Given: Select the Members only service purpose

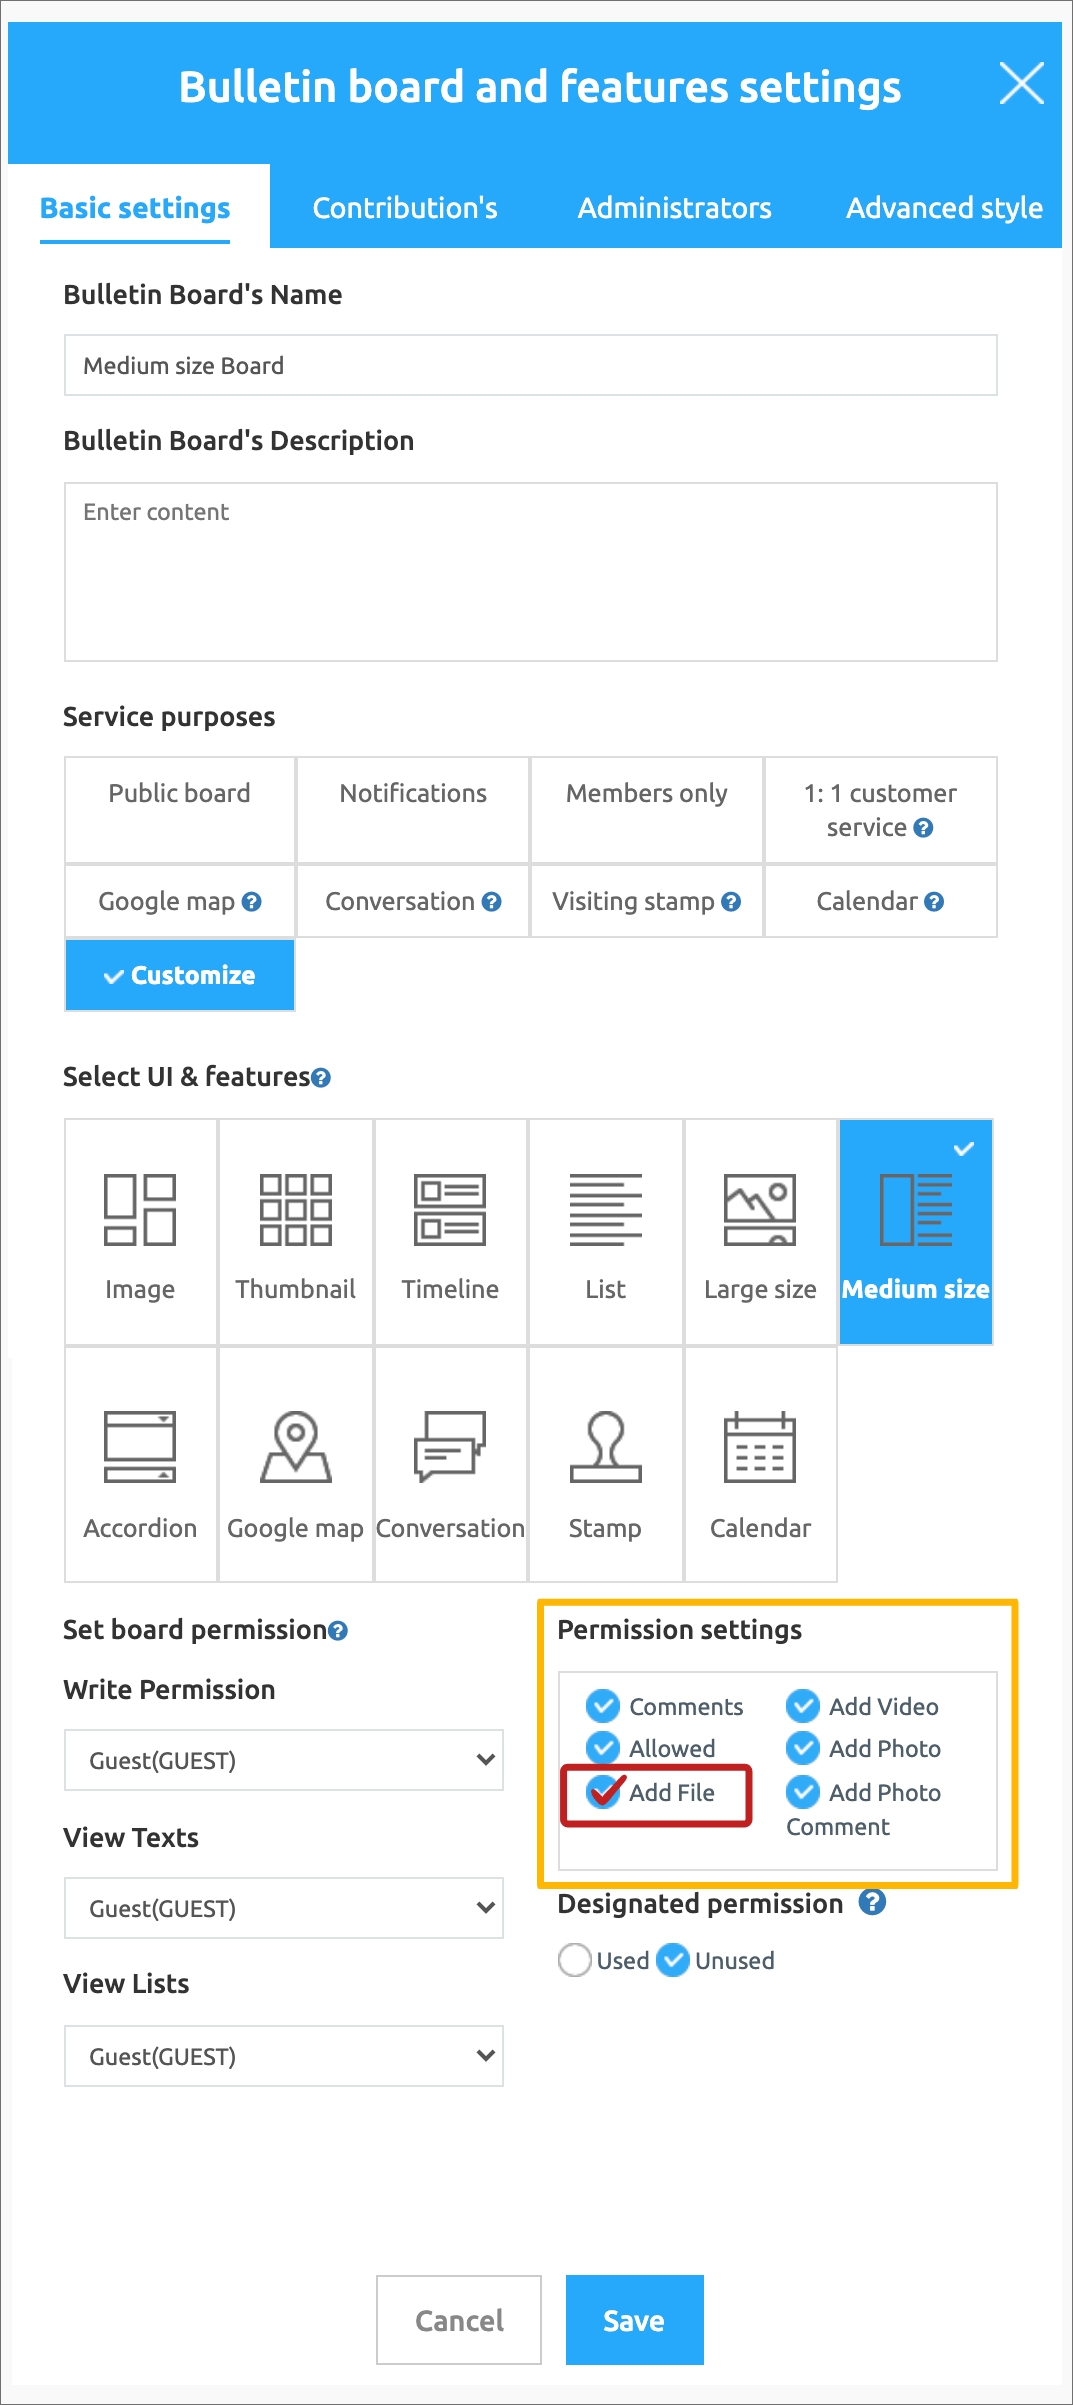Looking at the screenshot, I should click(647, 810).
